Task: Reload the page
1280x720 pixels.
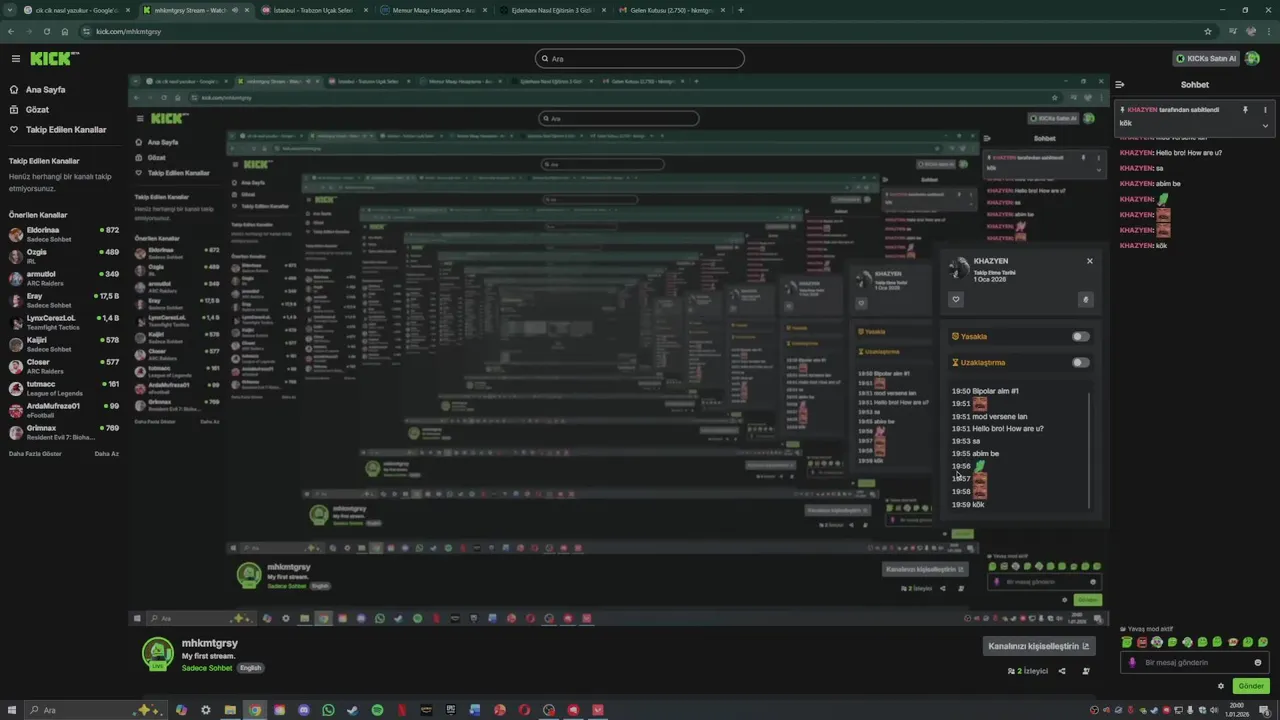Action: (x=46, y=31)
